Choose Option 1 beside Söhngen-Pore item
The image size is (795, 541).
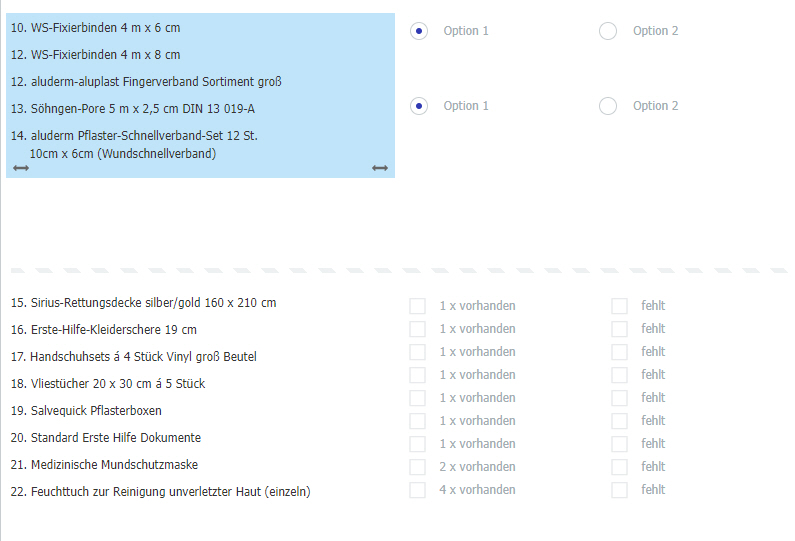click(419, 106)
